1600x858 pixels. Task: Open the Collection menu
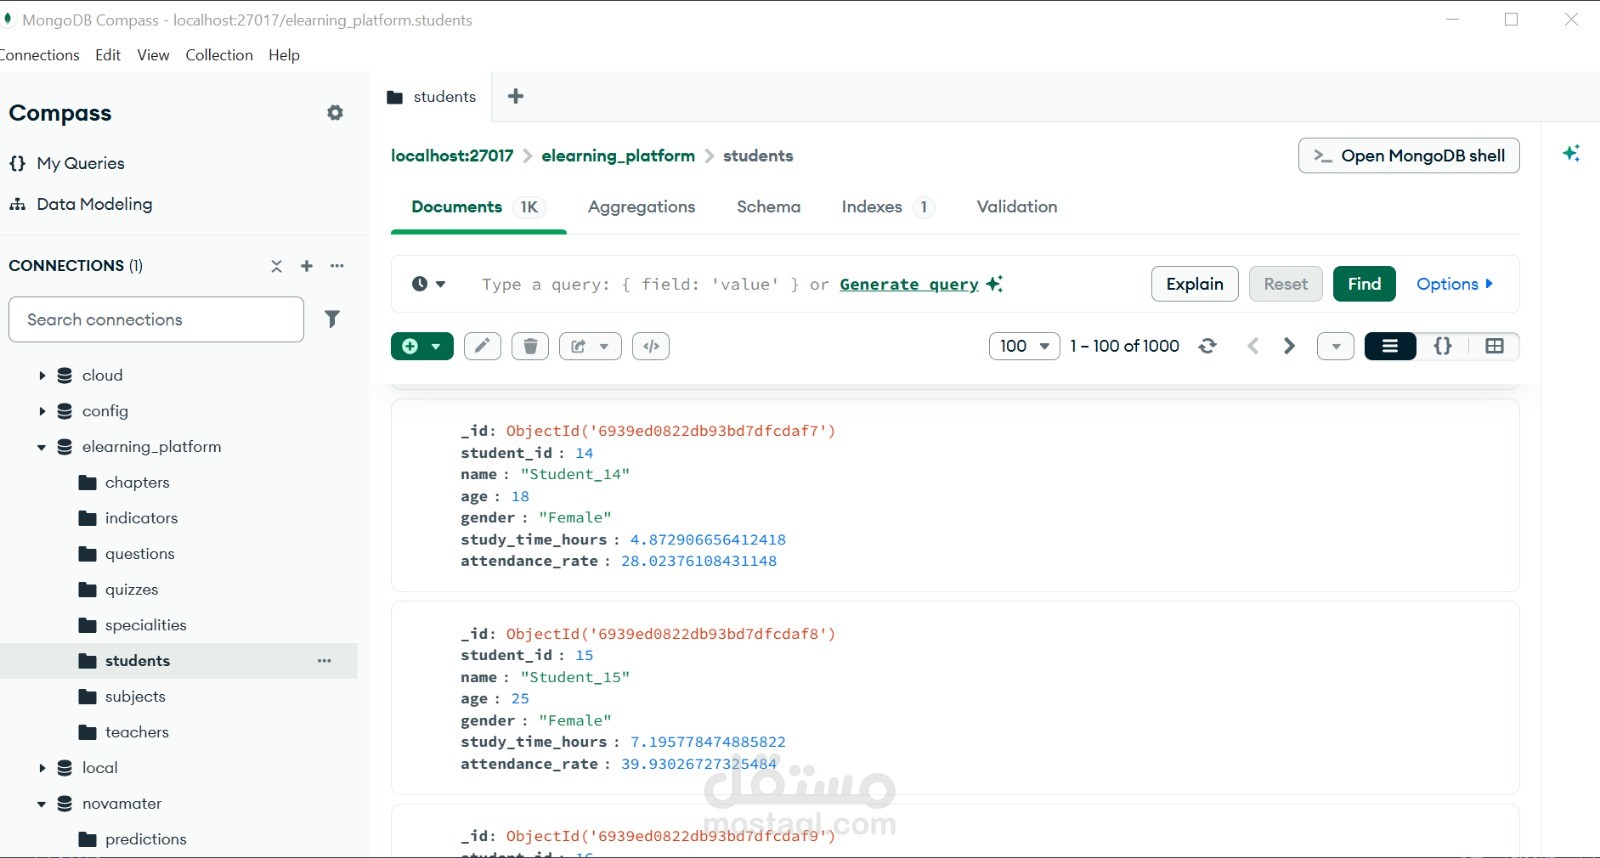point(219,55)
